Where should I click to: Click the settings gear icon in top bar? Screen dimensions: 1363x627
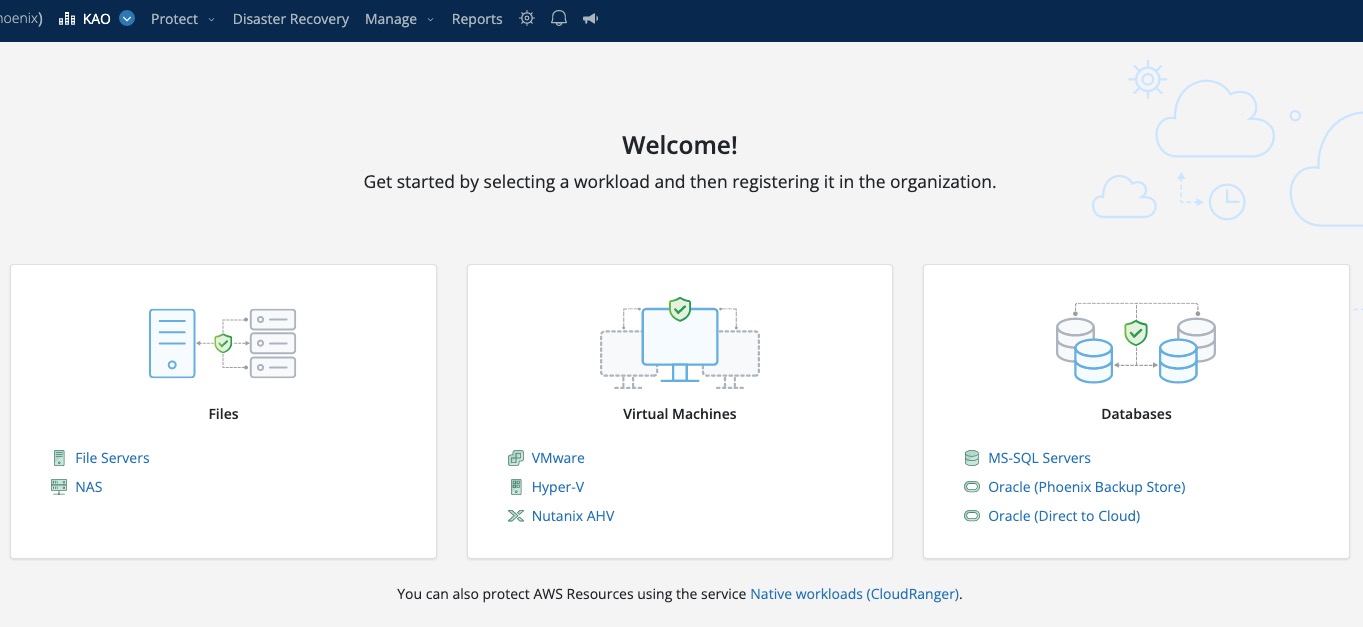pyautogui.click(x=527, y=18)
